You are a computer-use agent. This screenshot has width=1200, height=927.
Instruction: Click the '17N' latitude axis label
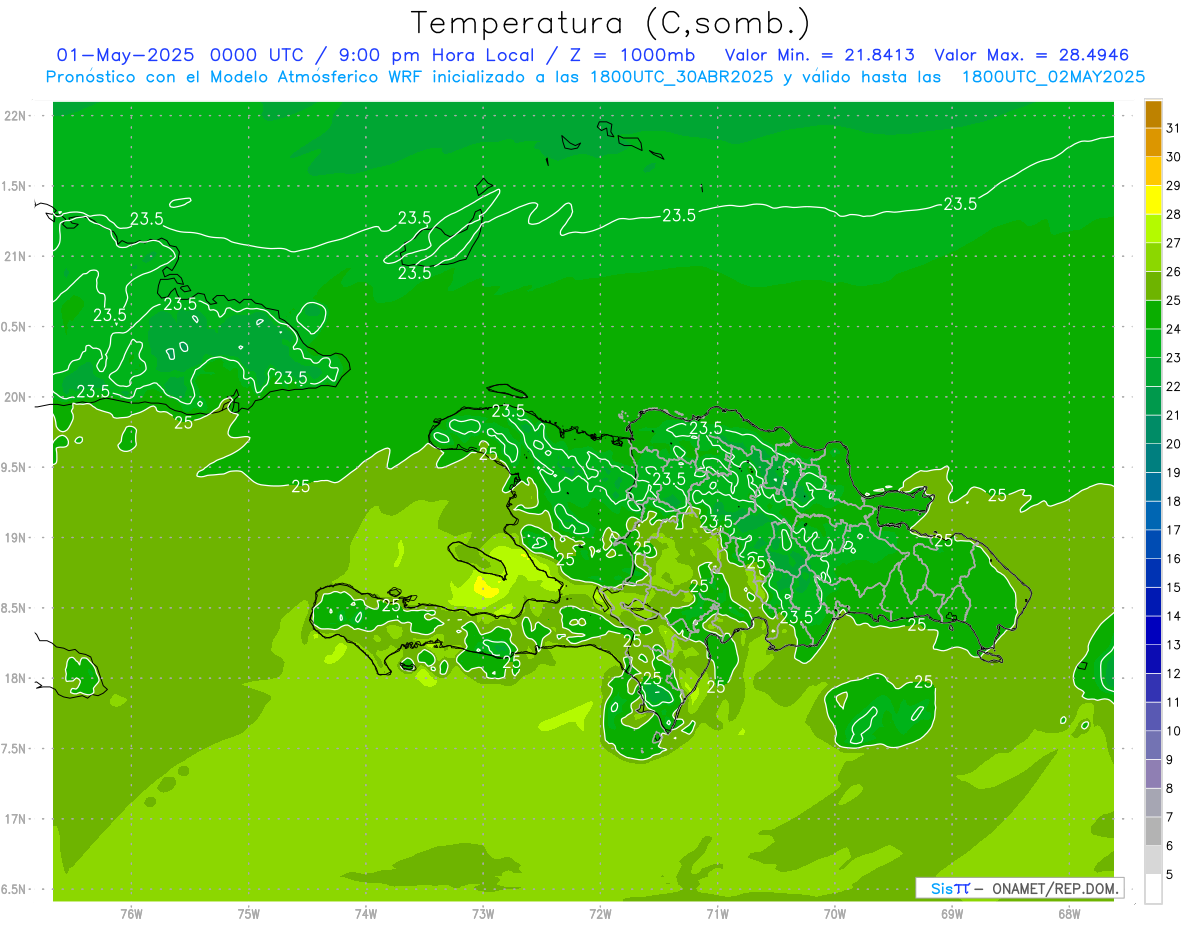(x=15, y=819)
